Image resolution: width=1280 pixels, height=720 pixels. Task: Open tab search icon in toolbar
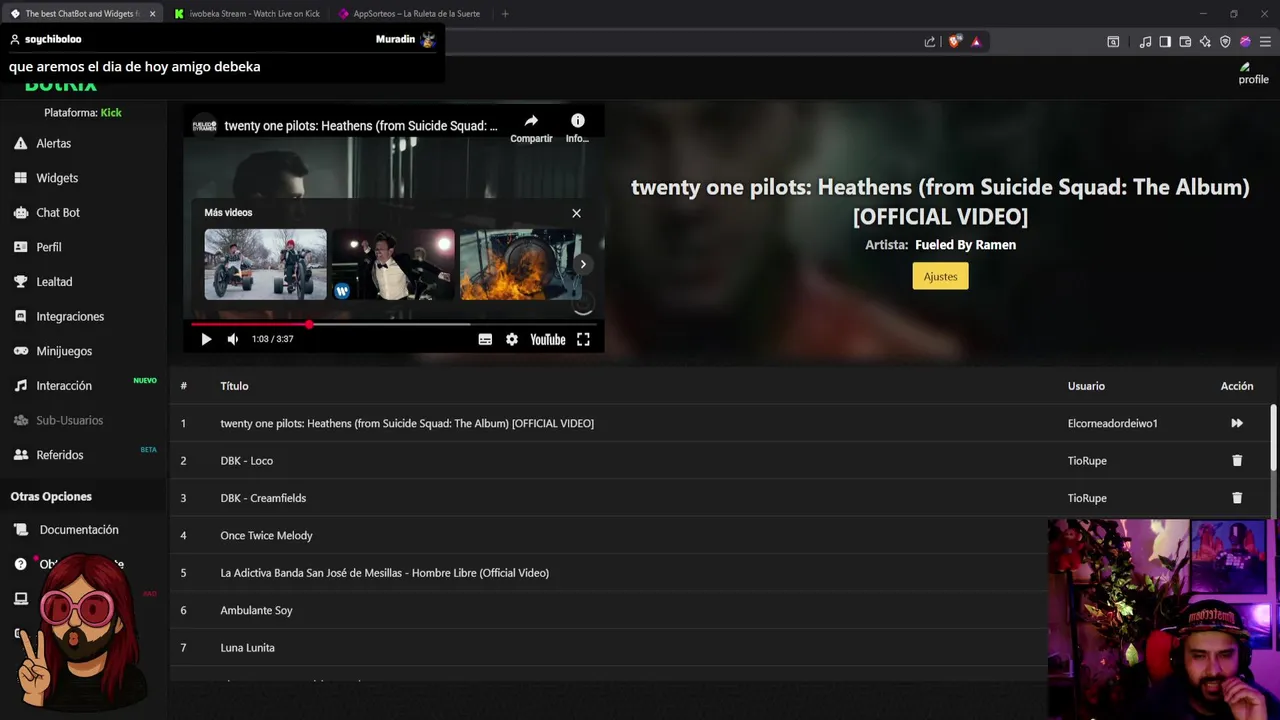[1113, 42]
